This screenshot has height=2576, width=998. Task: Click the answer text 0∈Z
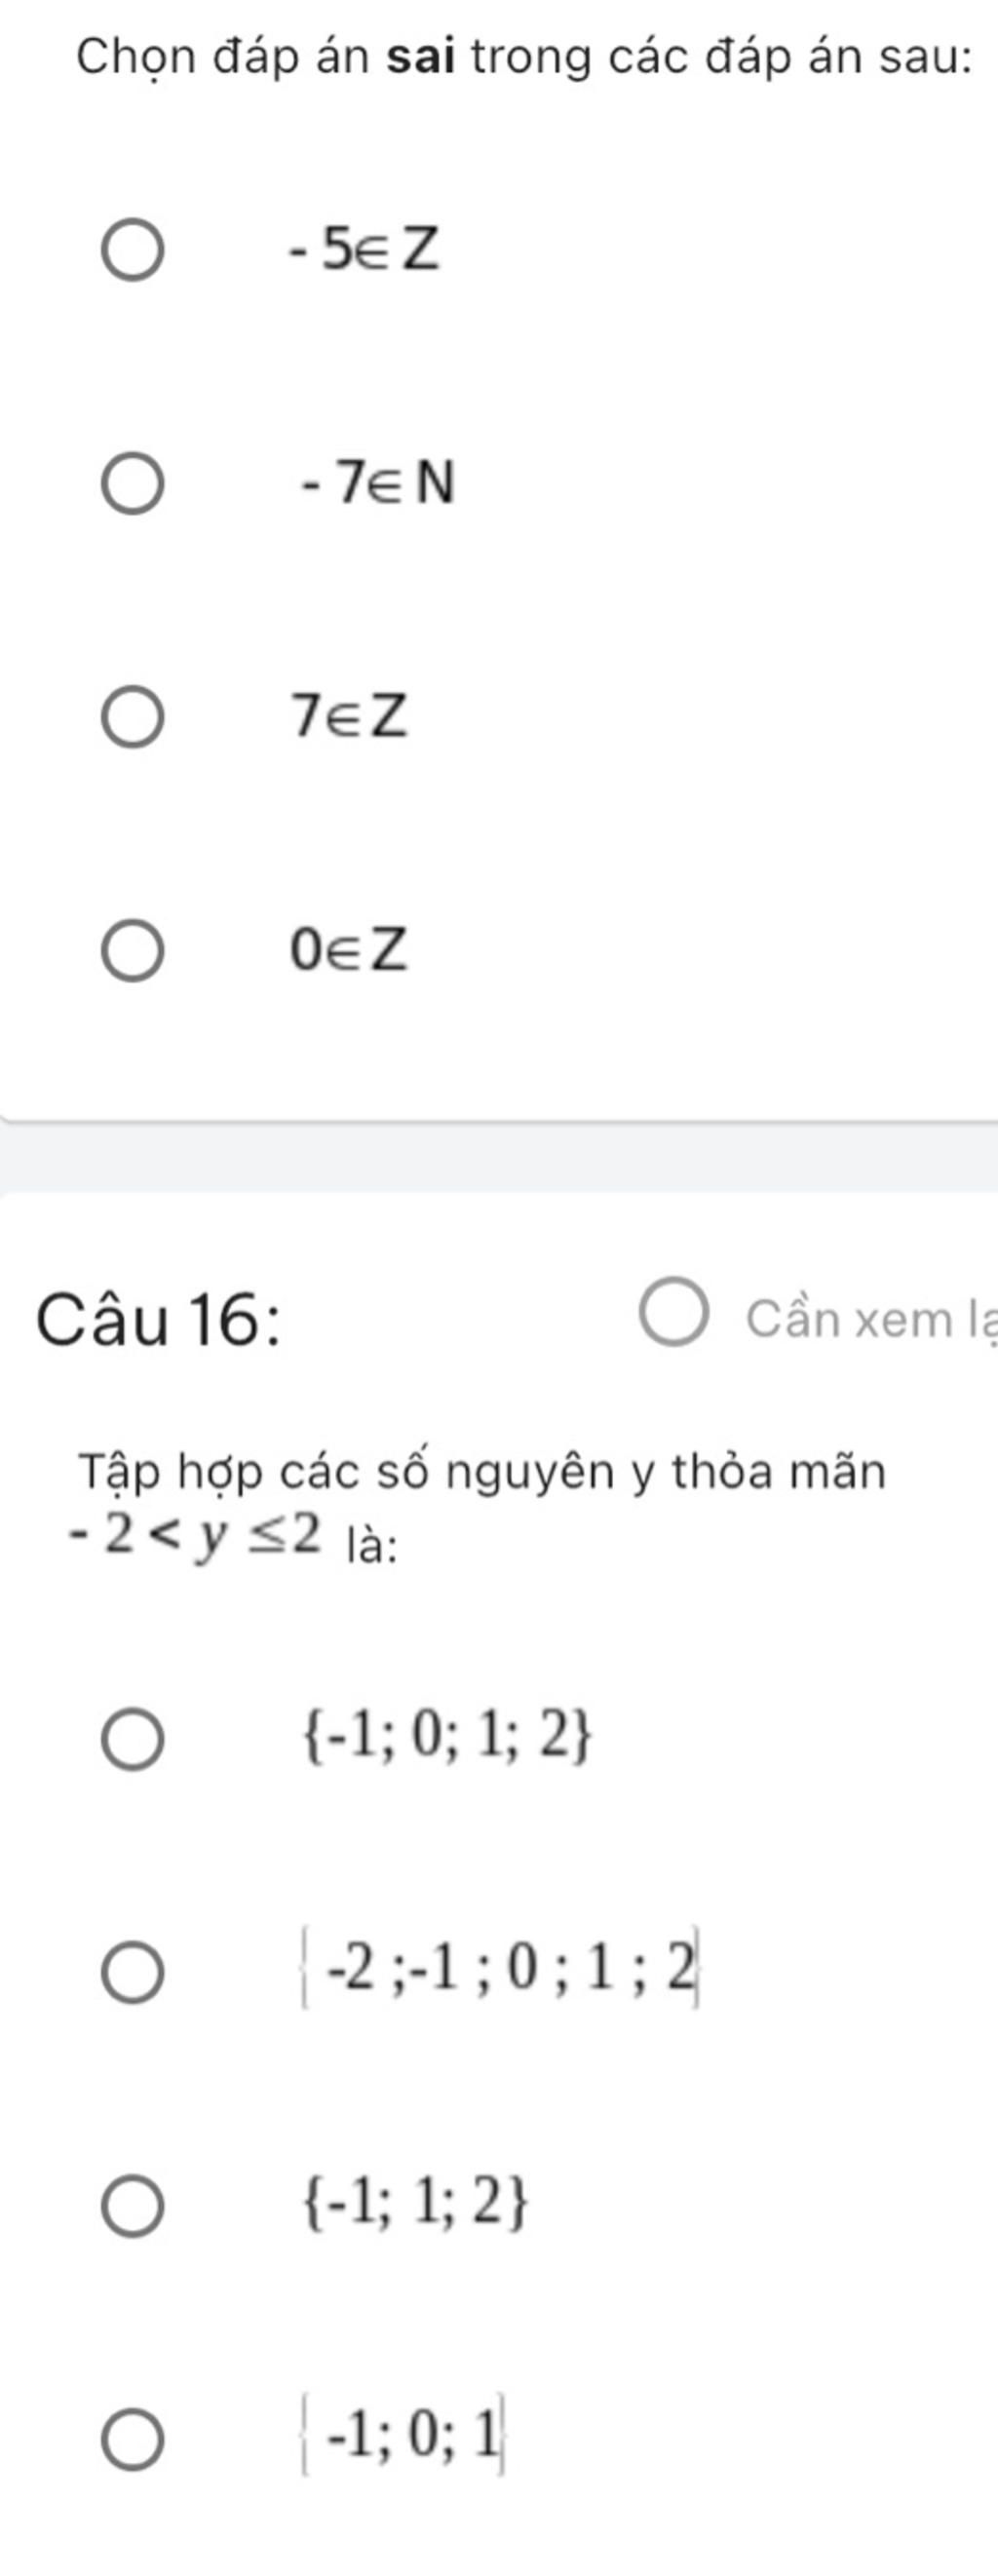(x=349, y=950)
